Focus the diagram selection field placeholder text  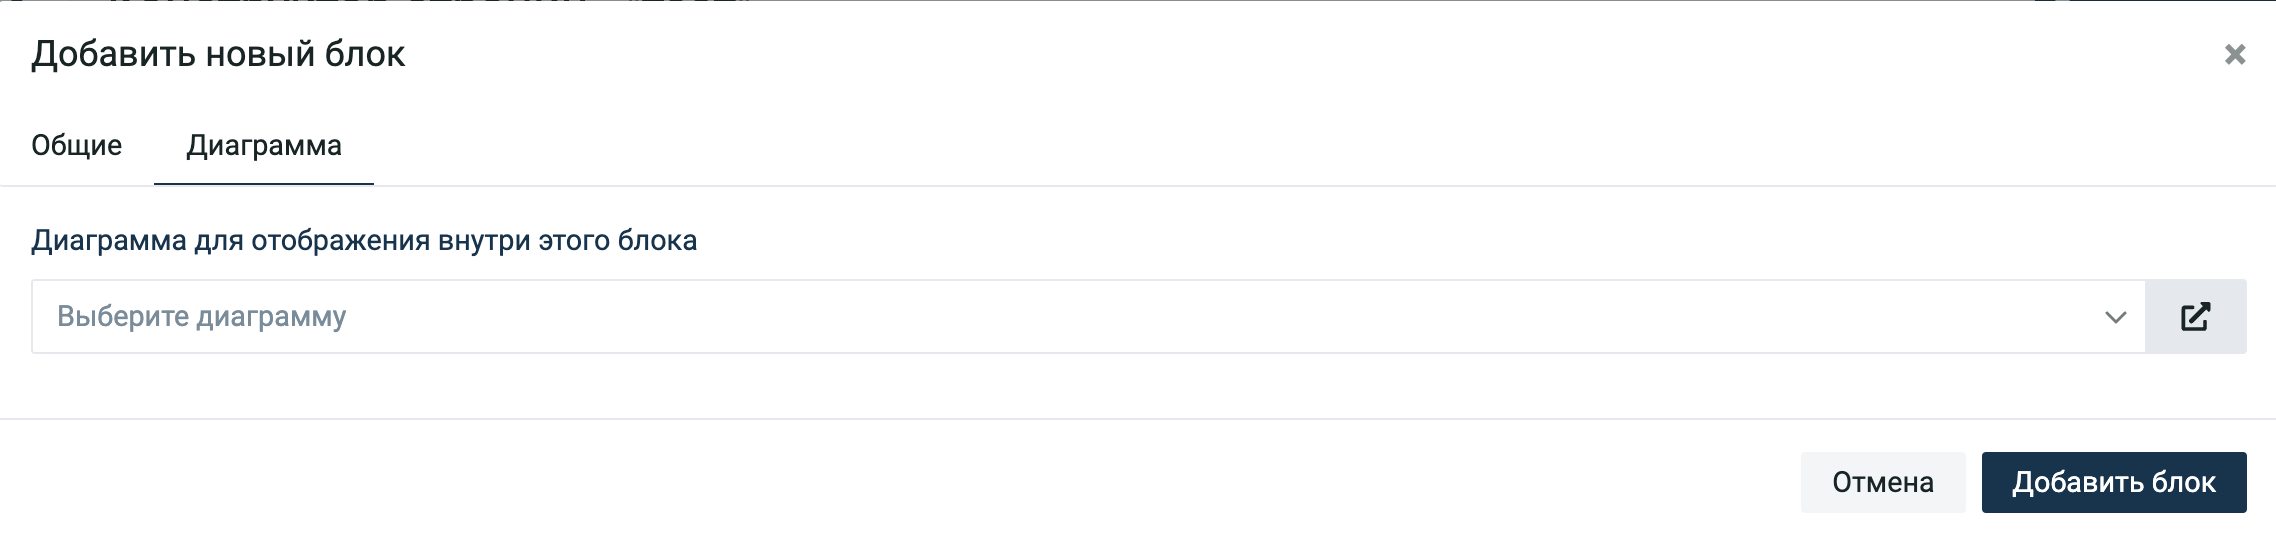coord(202,317)
